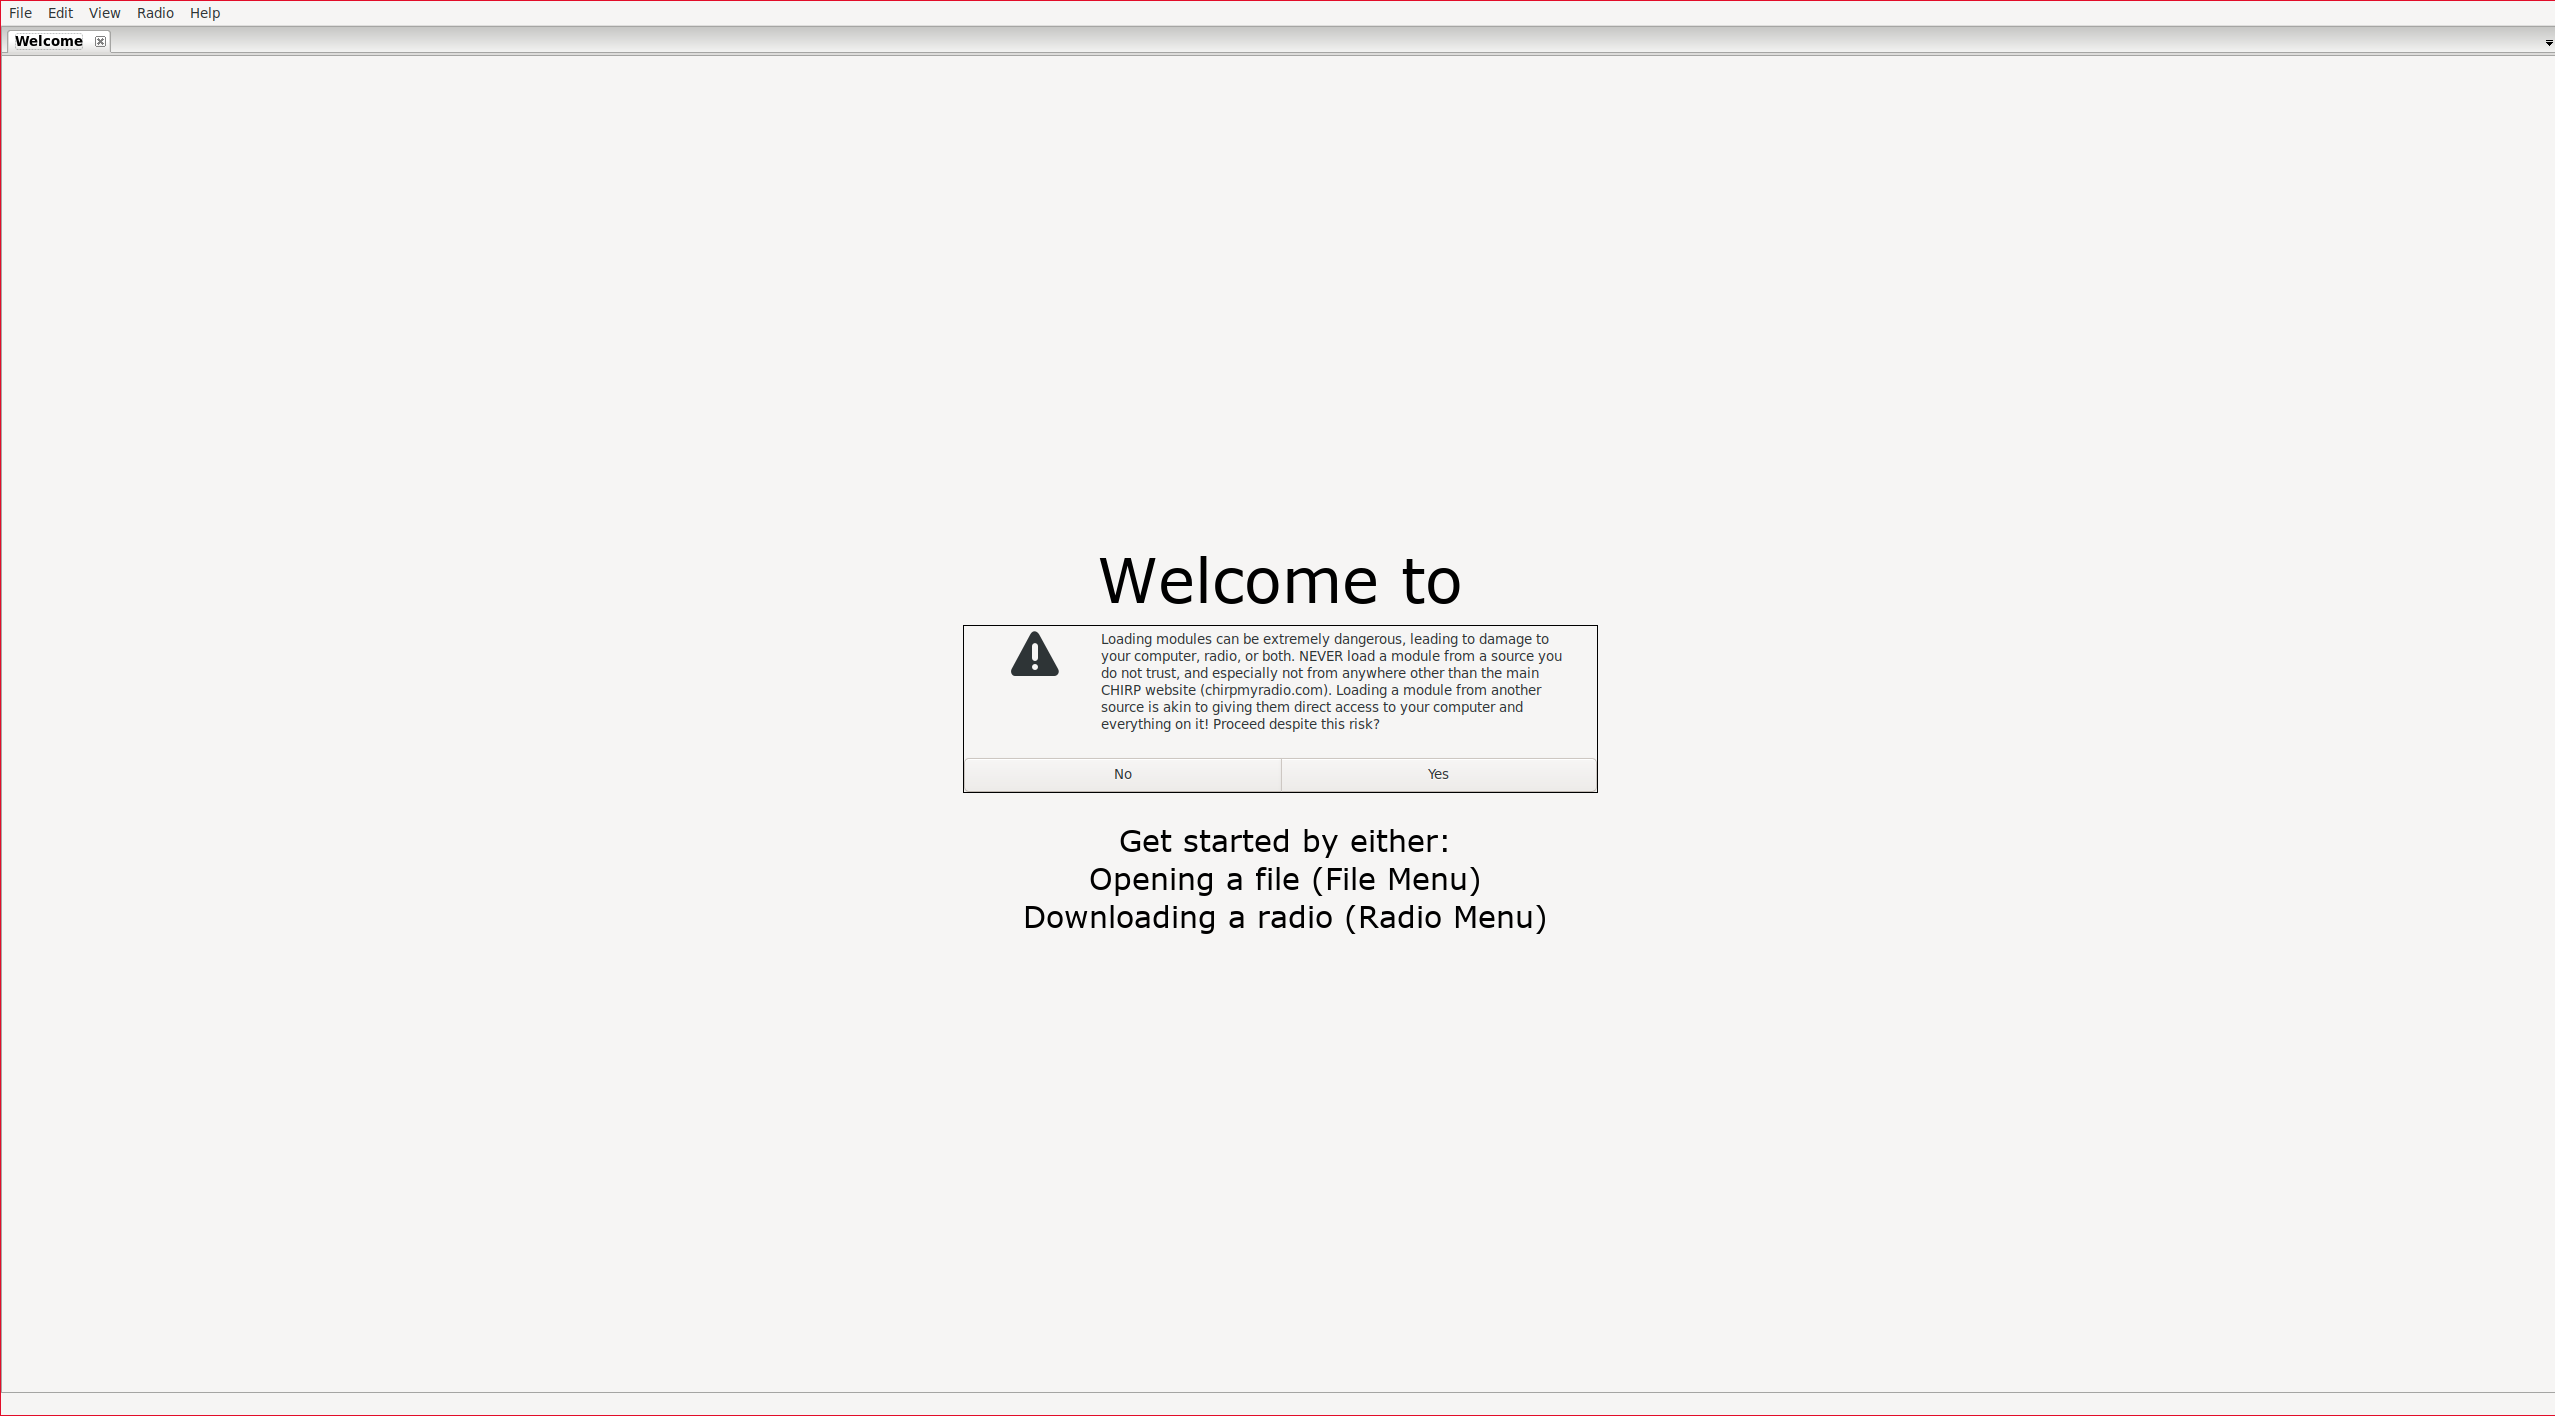Open the Edit menu
Image resolution: width=2555 pixels, height=1416 pixels.
pyautogui.click(x=60, y=13)
